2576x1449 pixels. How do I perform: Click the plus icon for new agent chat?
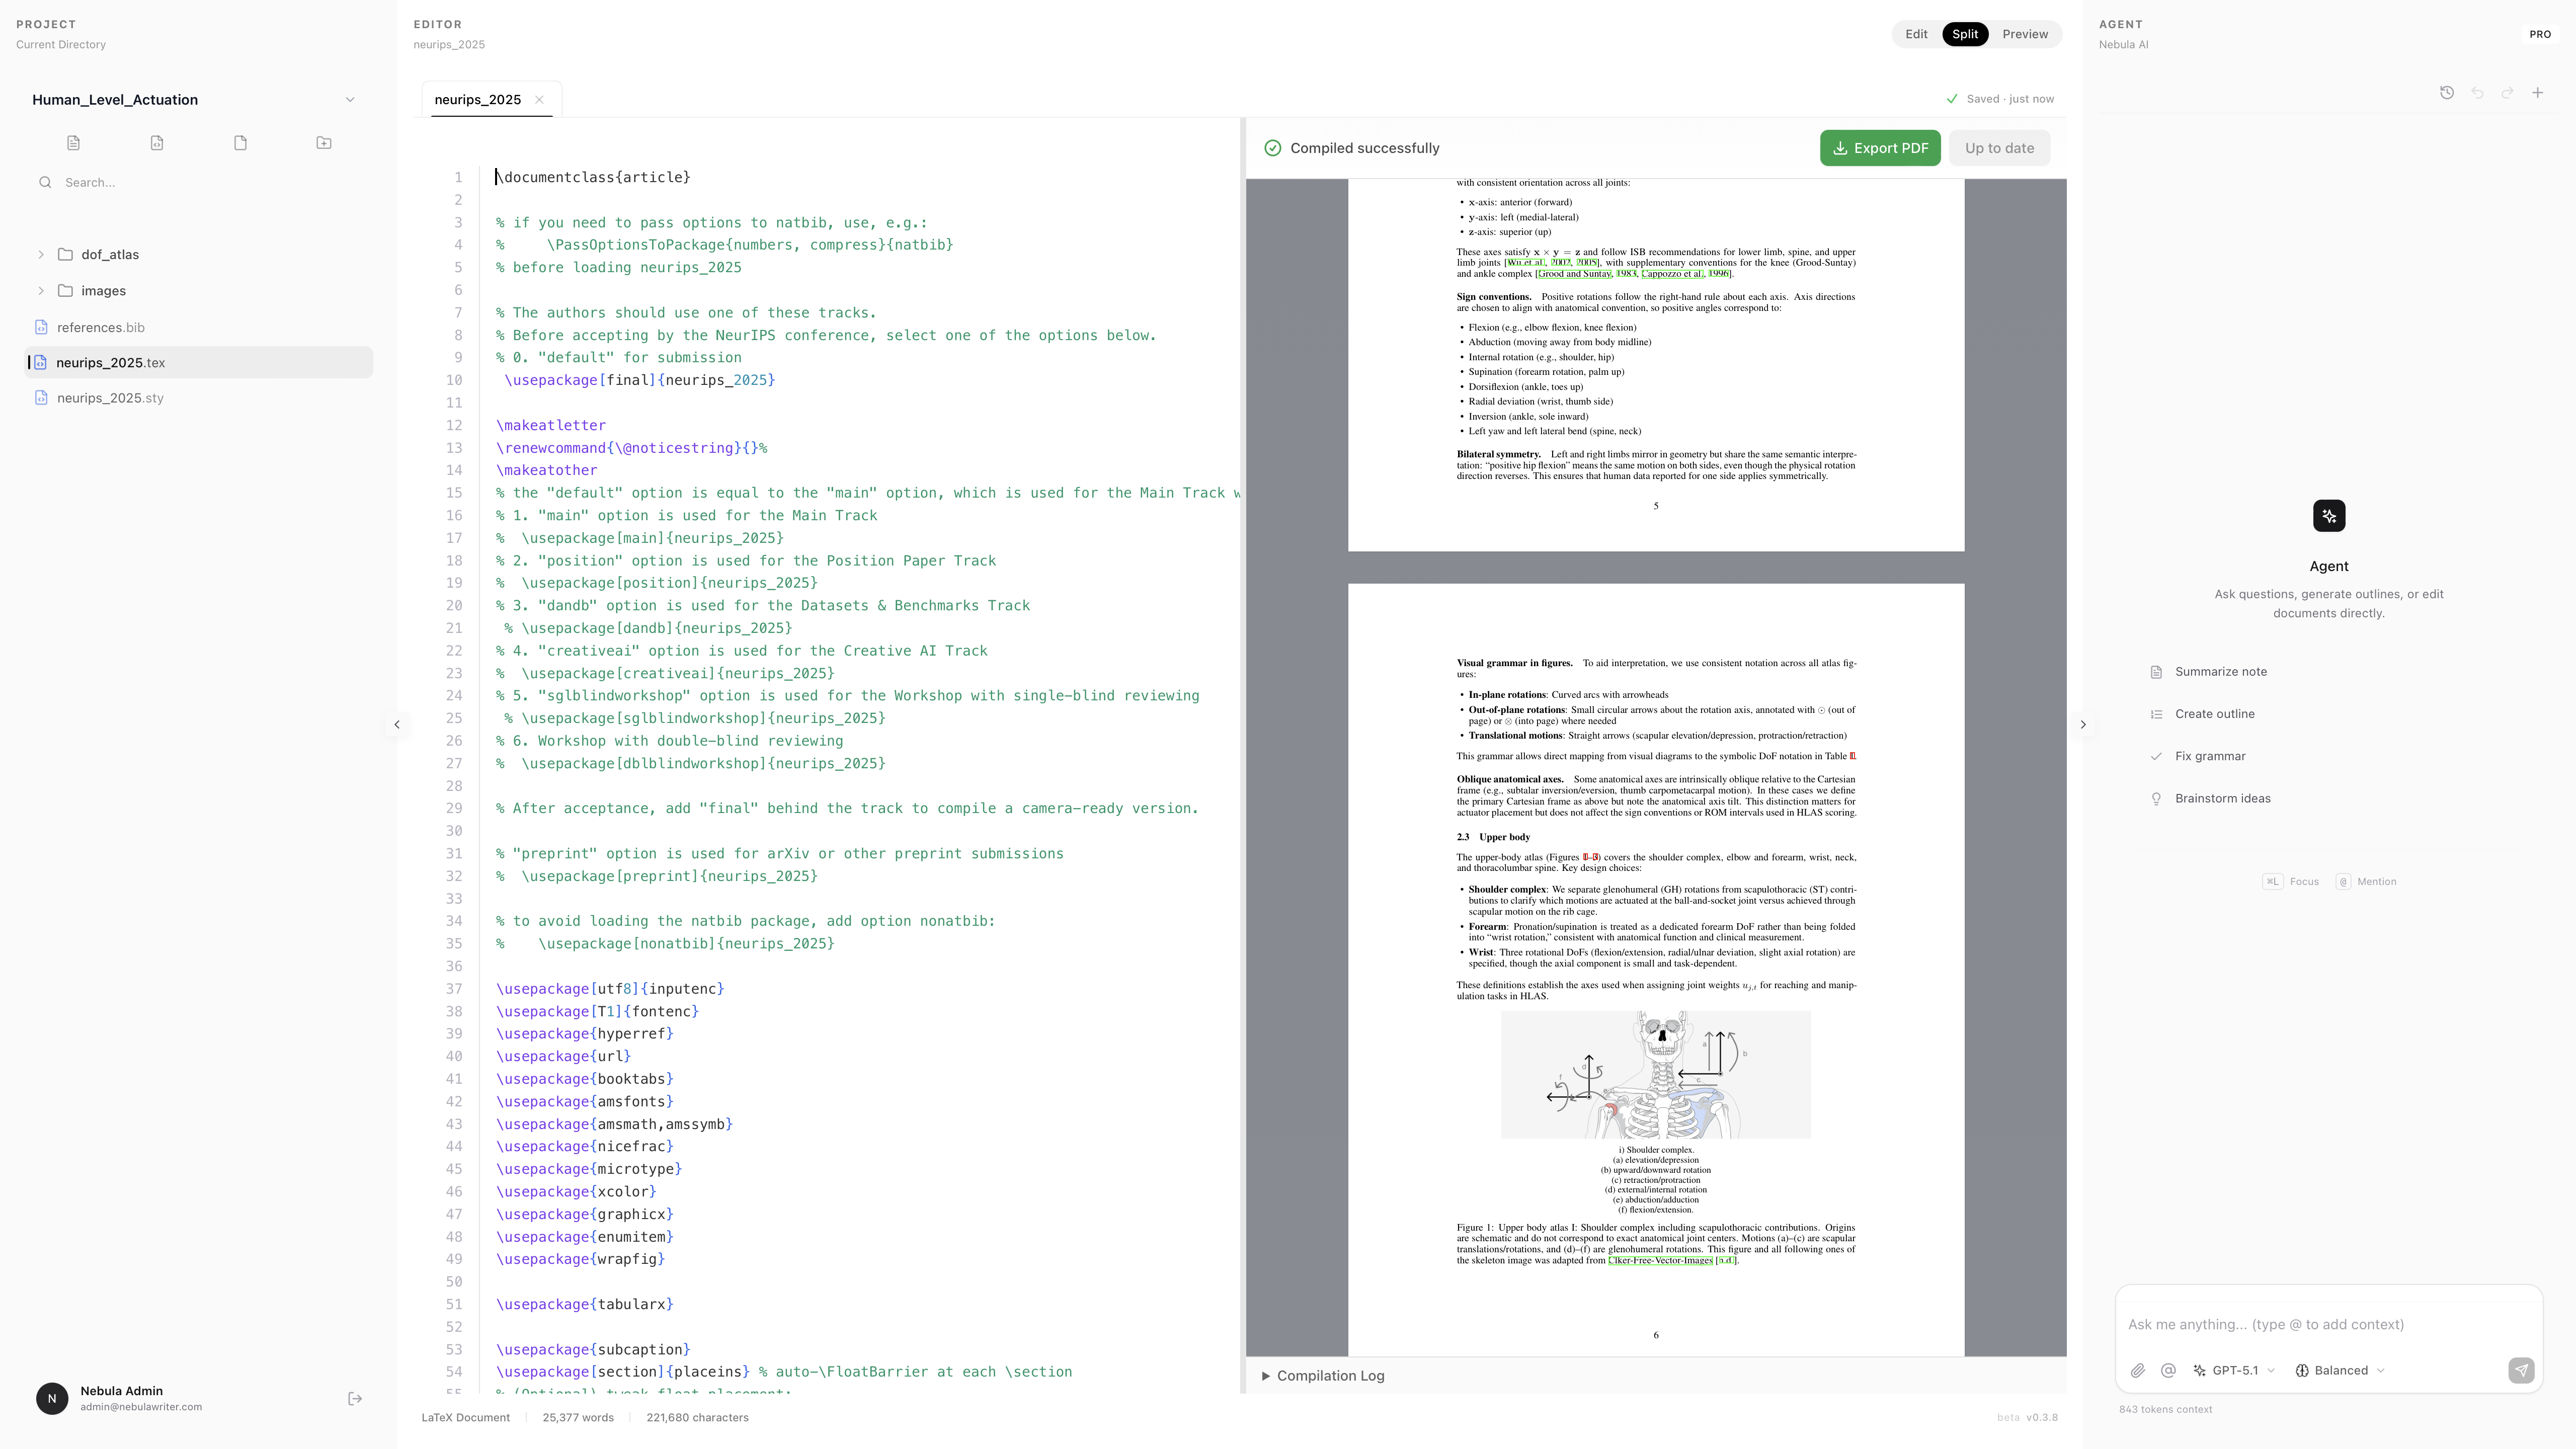[x=2537, y=93]
